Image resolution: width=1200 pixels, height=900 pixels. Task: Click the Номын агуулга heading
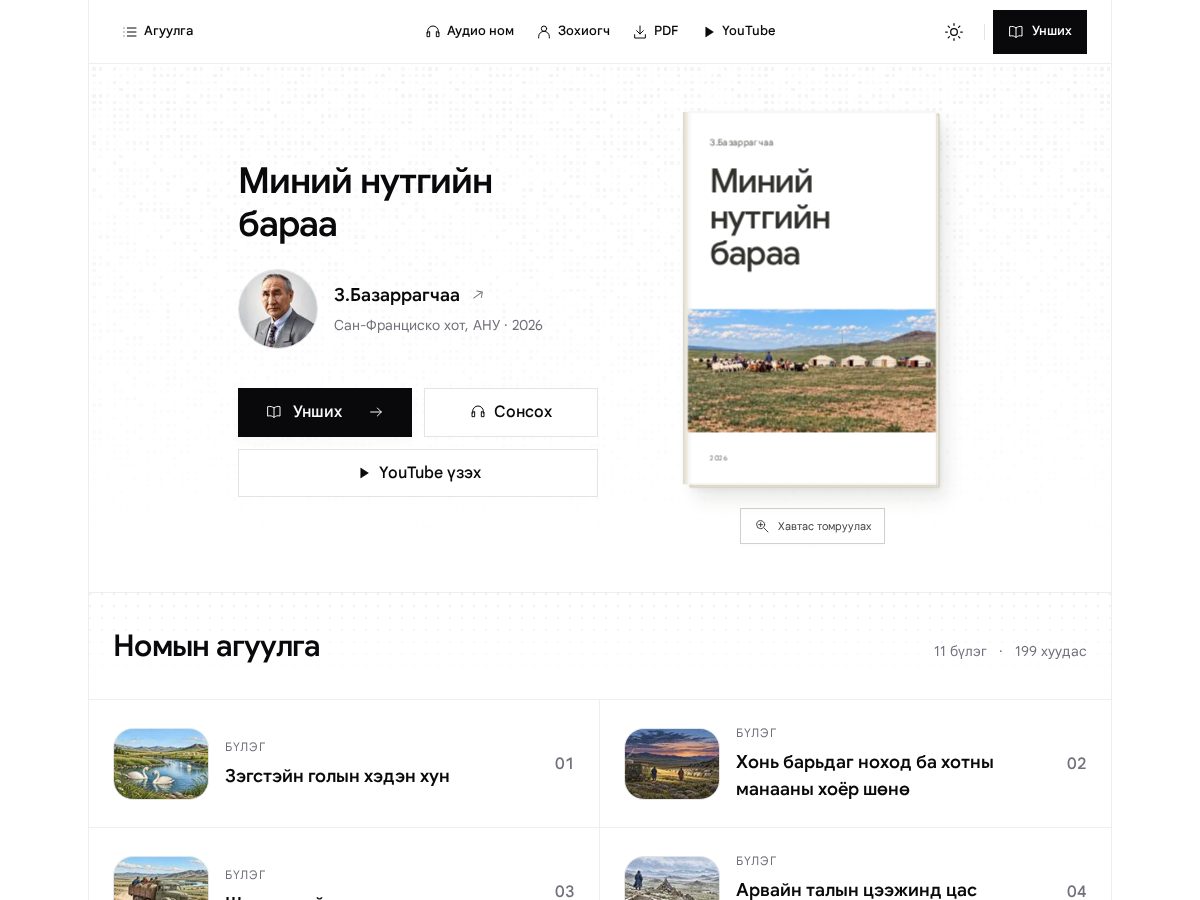[217, 646]
